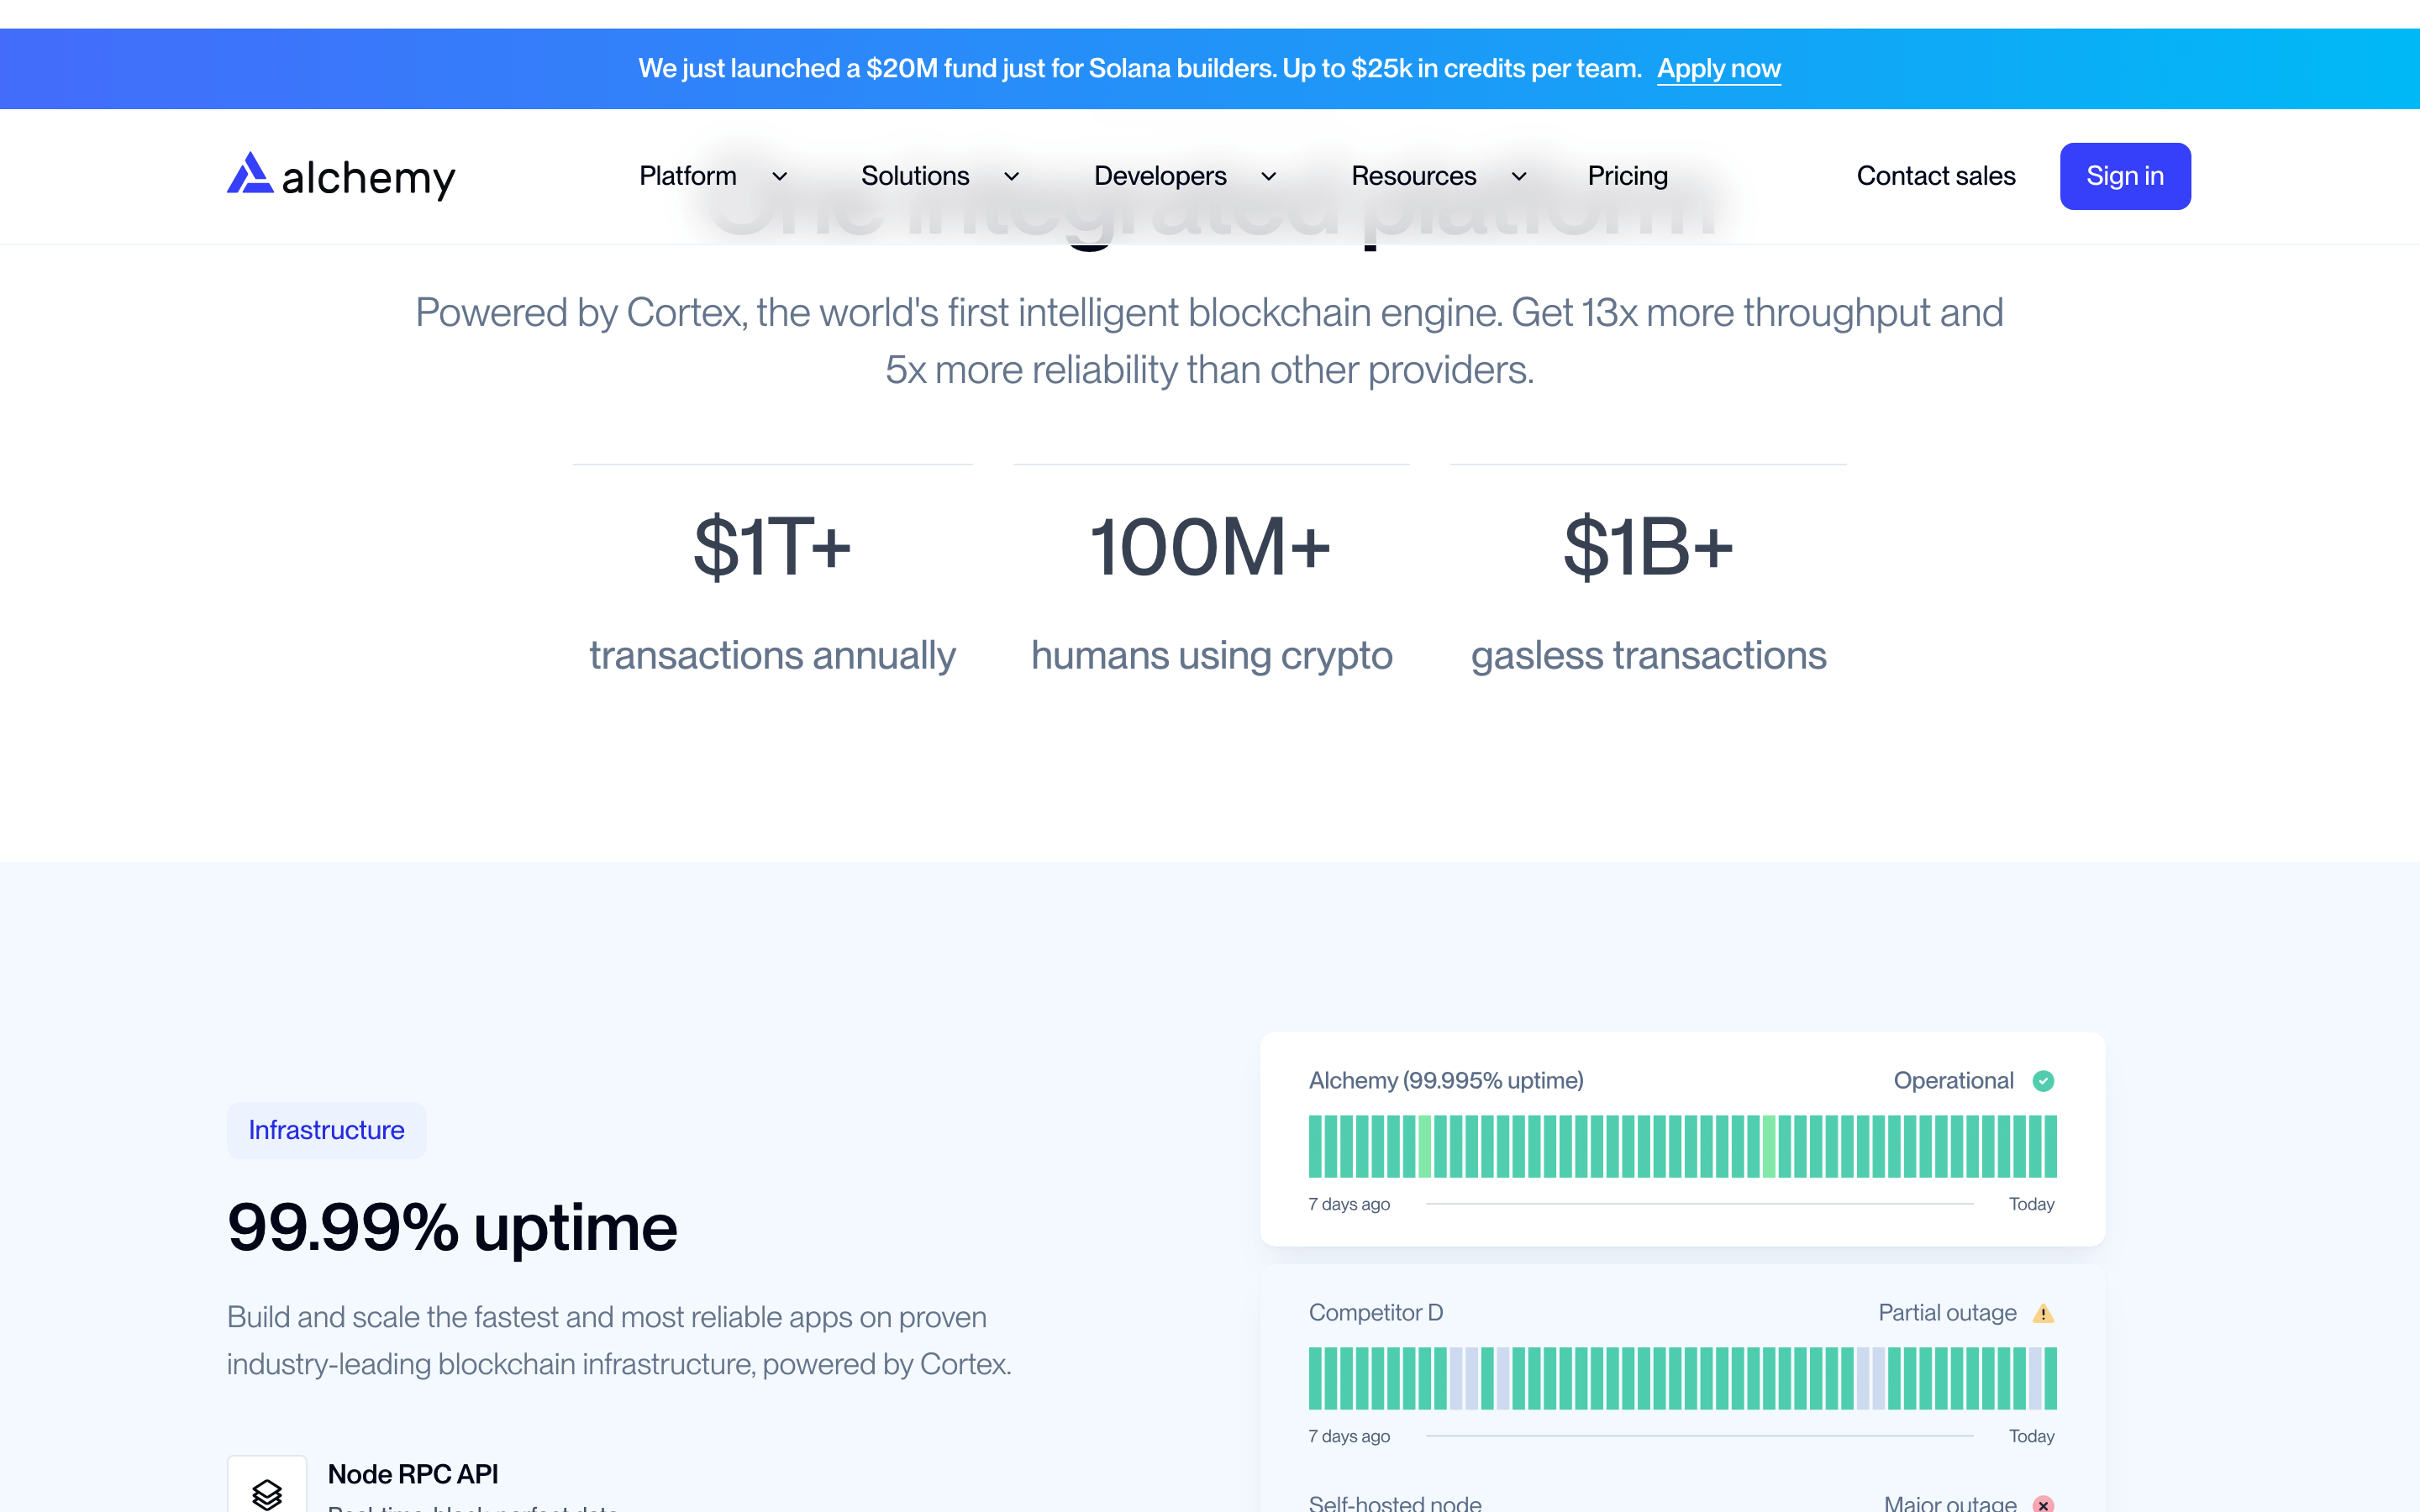Screen dimensions: 2420x1512
Task: Click the Sign in button
Action: coord(2125,176)
